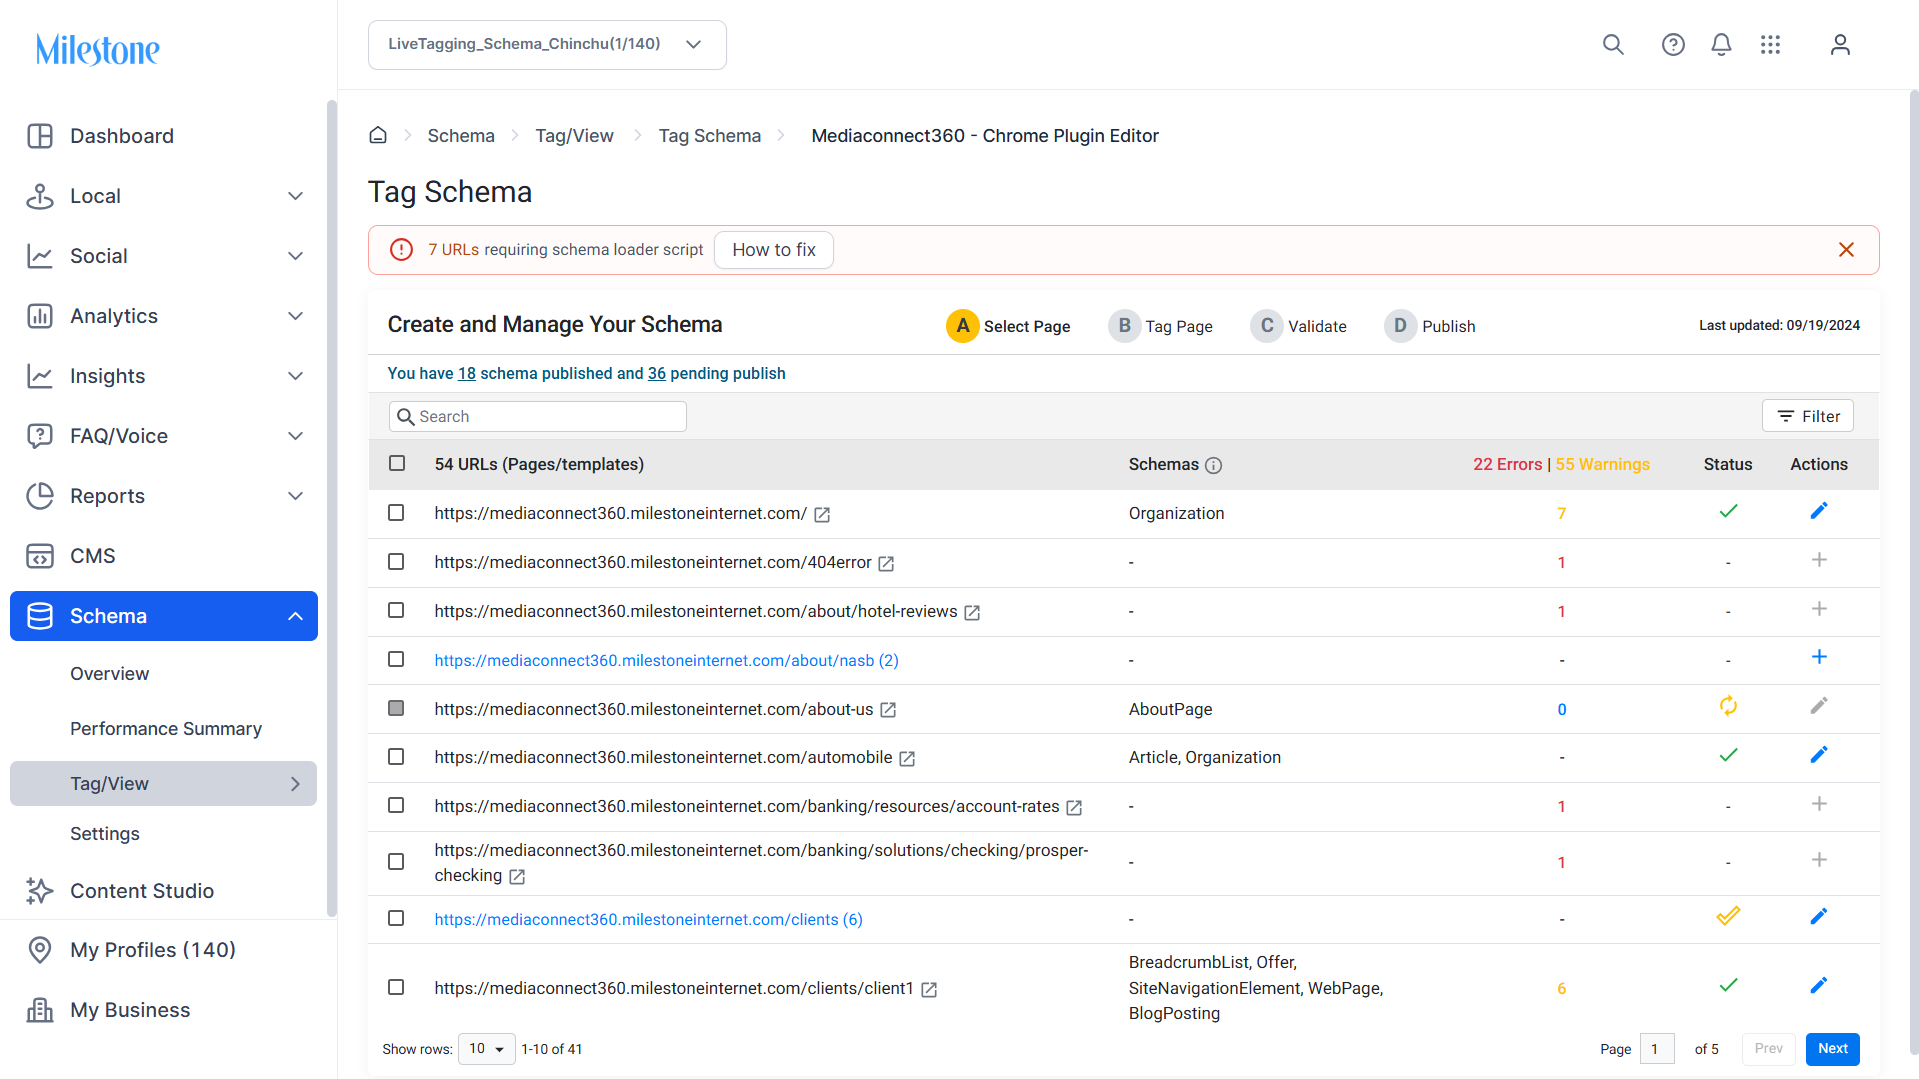Add schema to the hotel-reviews row
Viewport: 1919px width, 1079px height.
point(1819,609)
